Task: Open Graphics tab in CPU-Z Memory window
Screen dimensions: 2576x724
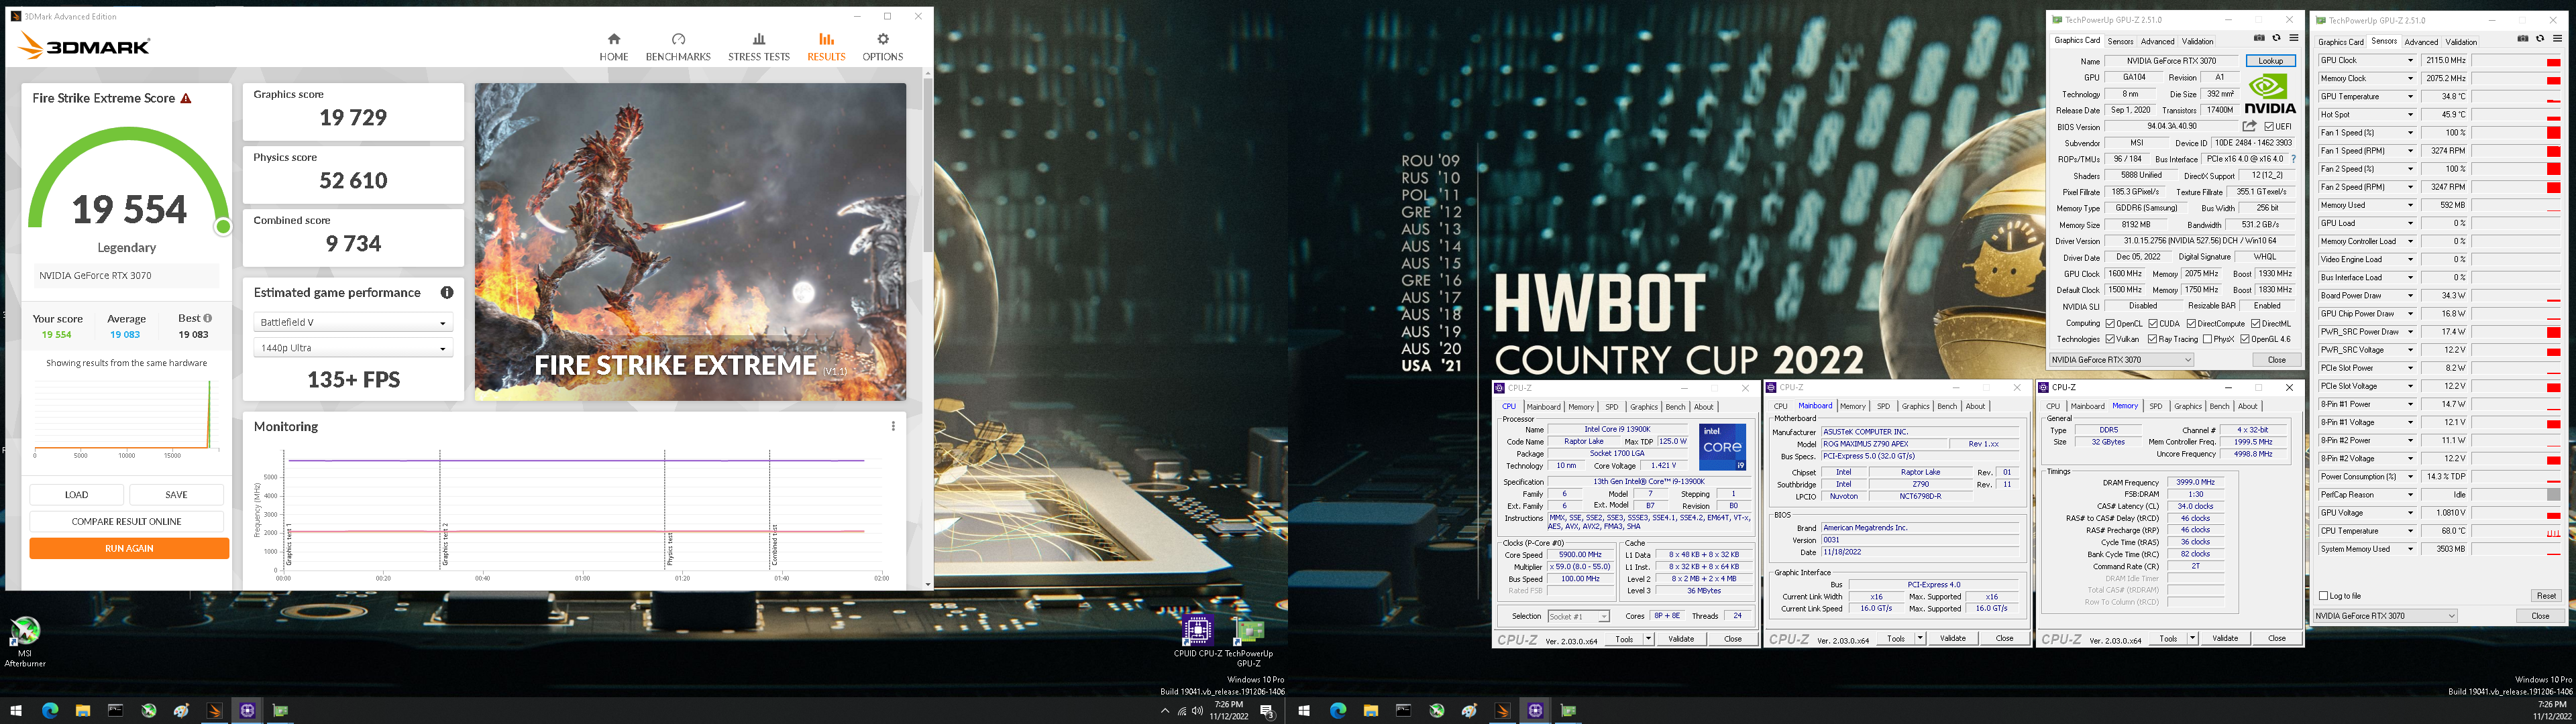Action: point(2187,406)
